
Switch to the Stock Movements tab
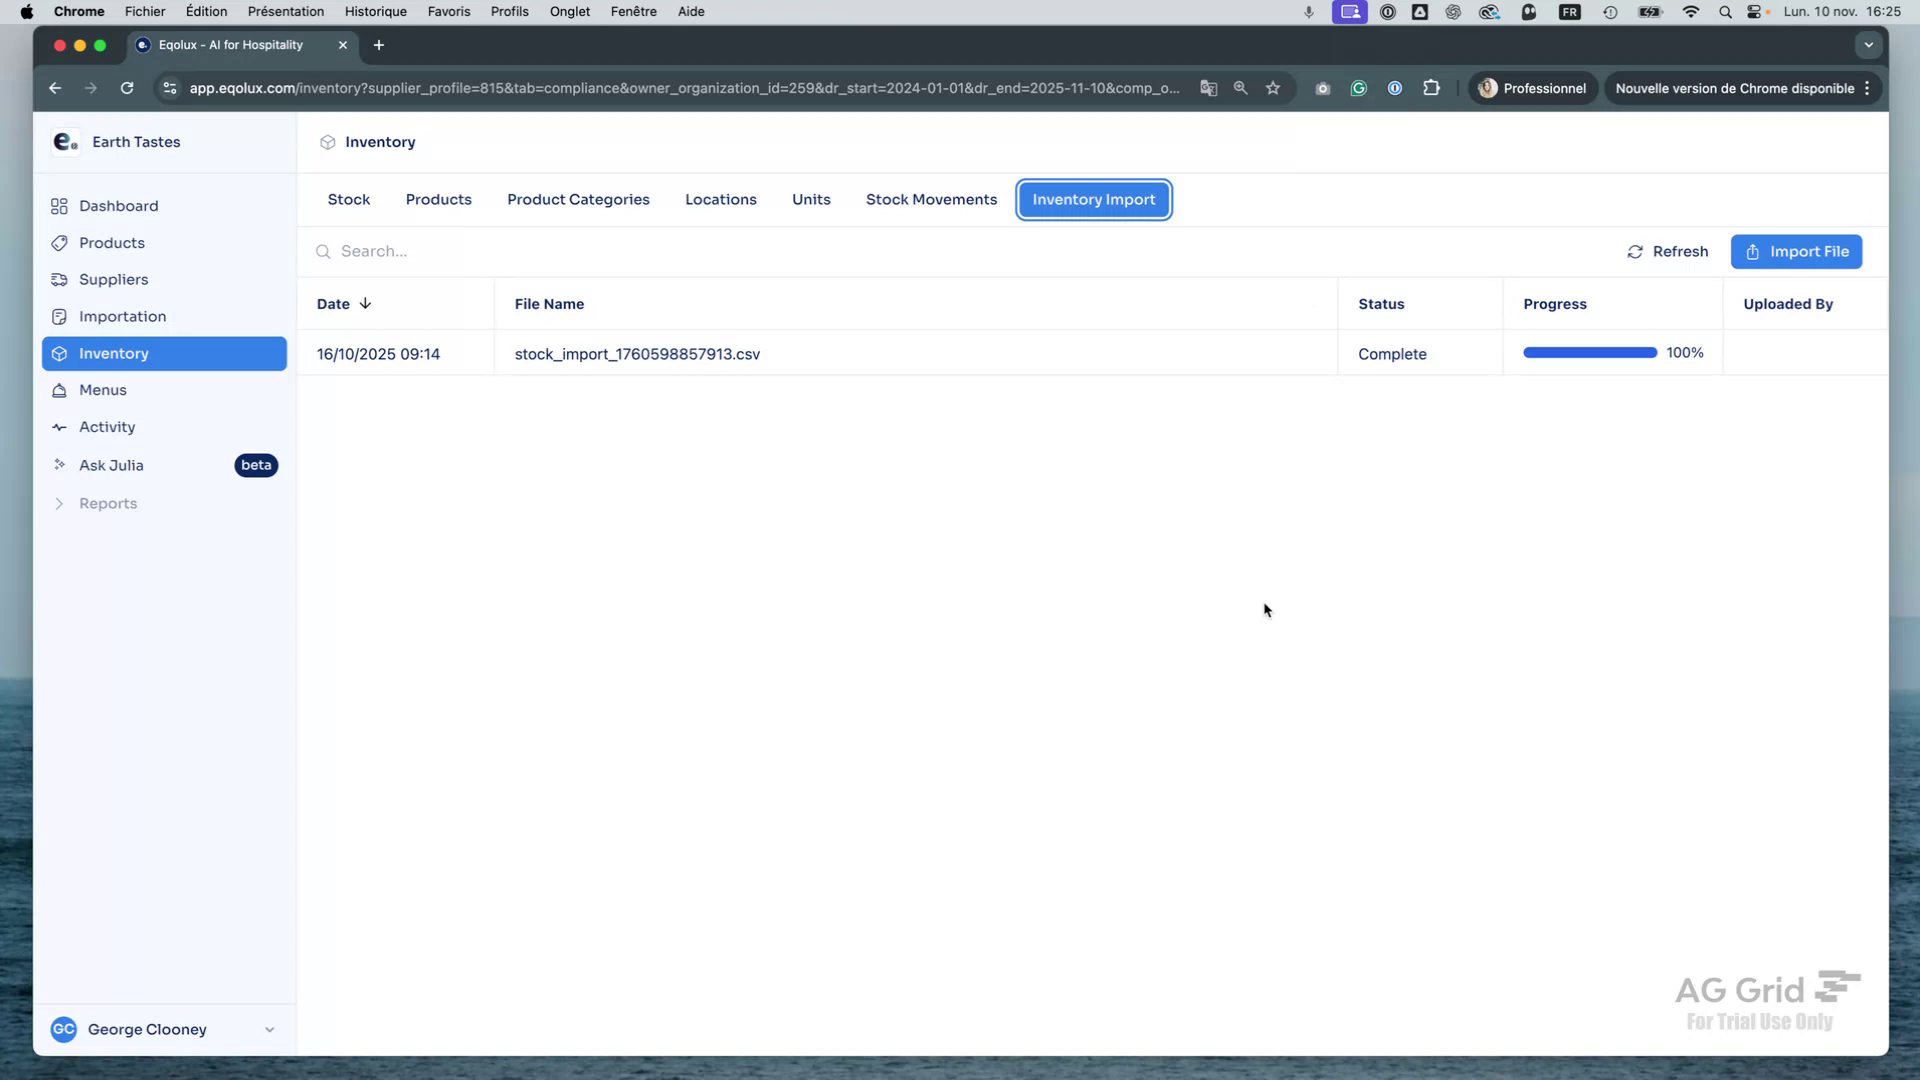pos(930,199)
